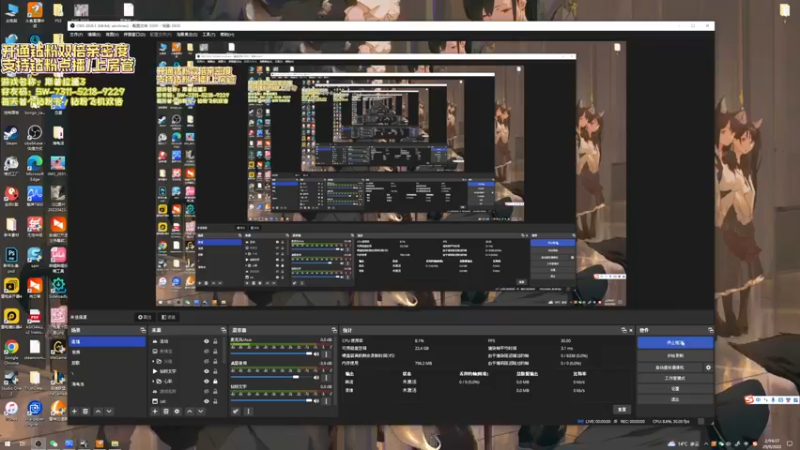Open virtual camera settings gear
This screenshot has height=450, width=800.
pyautogui.click(x=708, y=367)
